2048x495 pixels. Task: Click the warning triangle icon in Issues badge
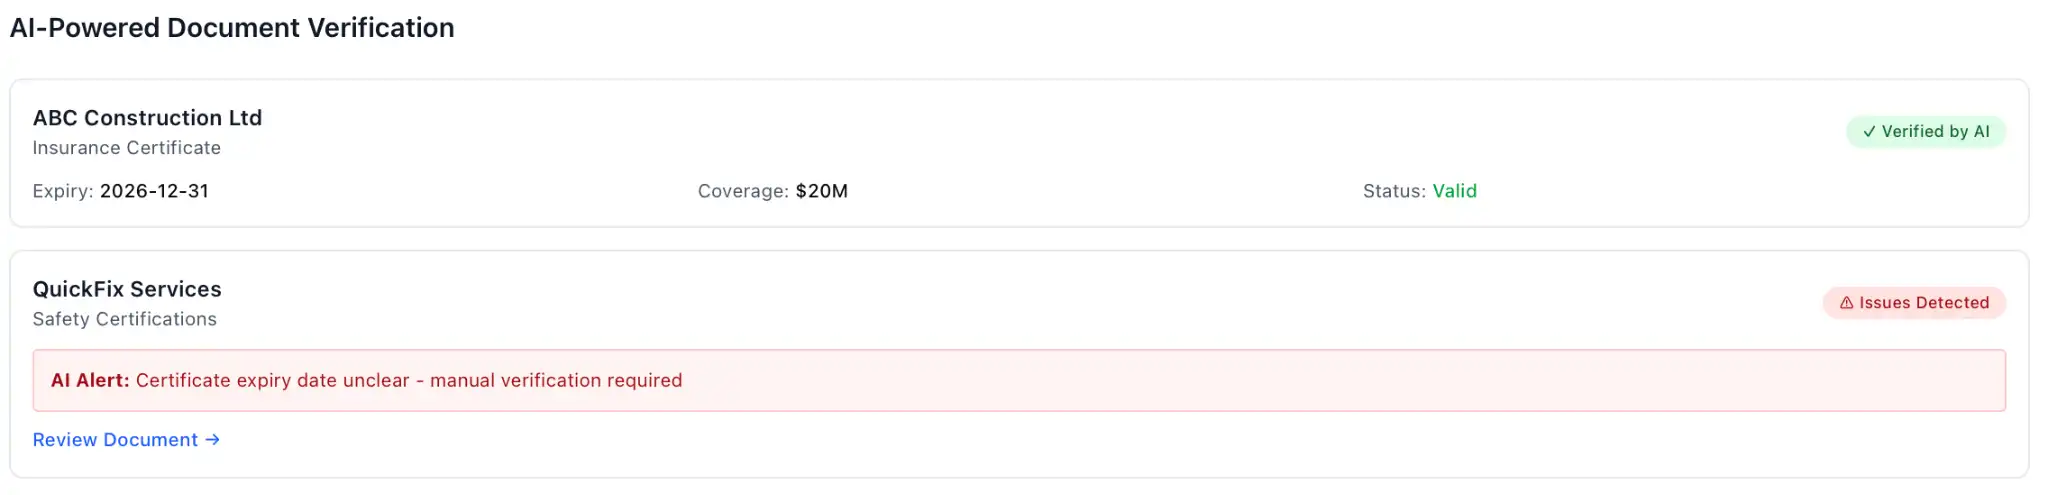click(1847, 303)
